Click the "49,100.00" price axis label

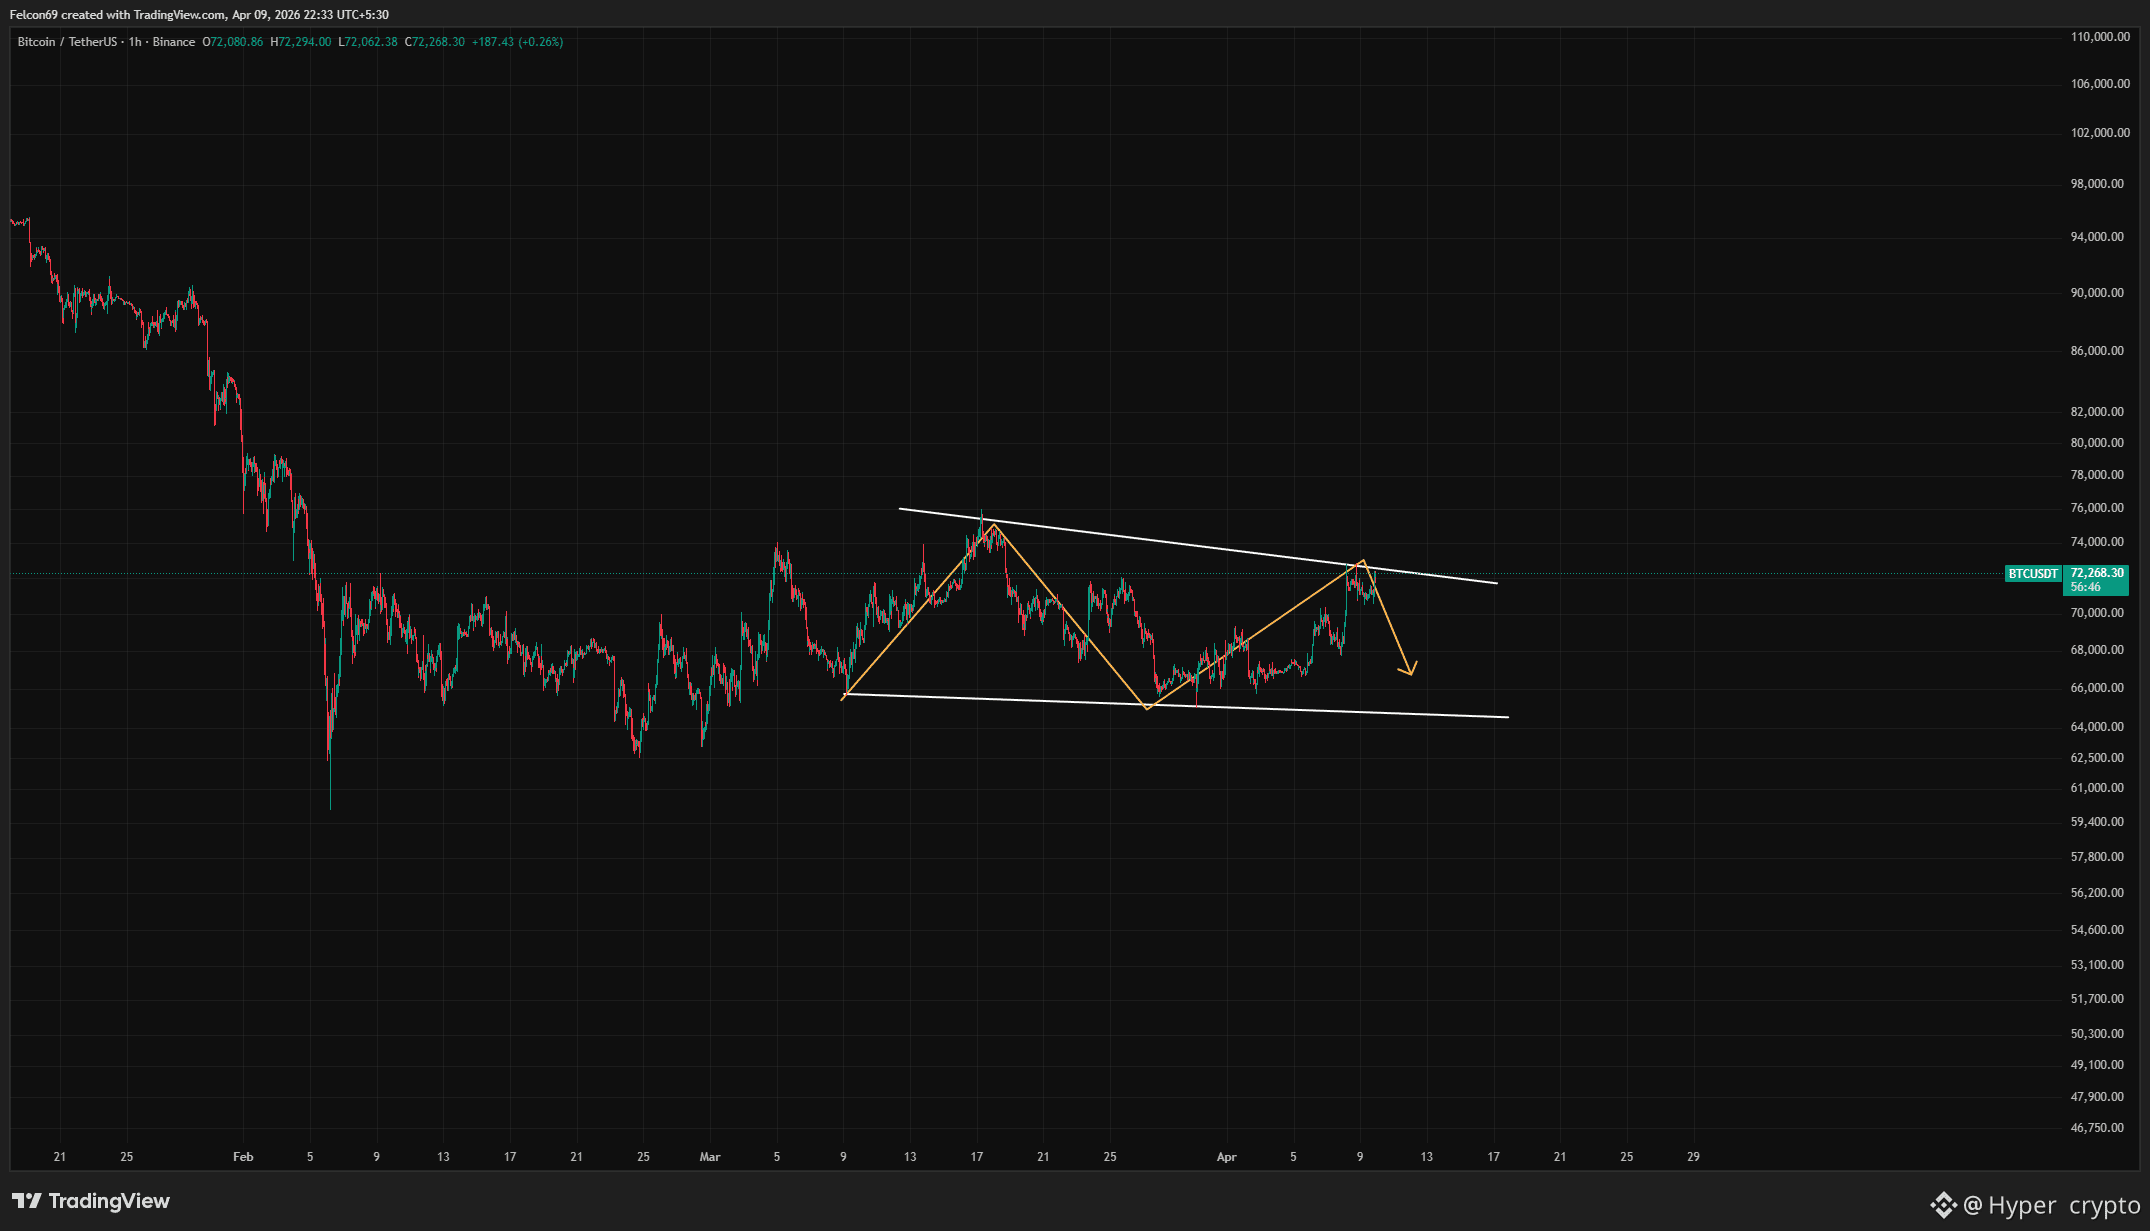[2097, 1065]
